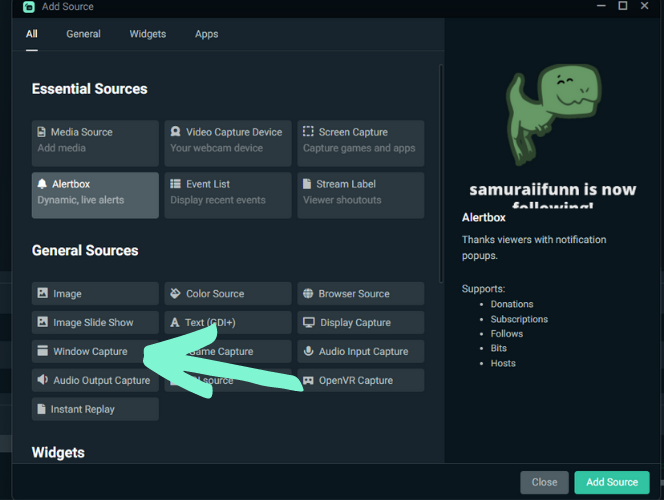
Task: Open the General tab
Action: coord(83,34)
